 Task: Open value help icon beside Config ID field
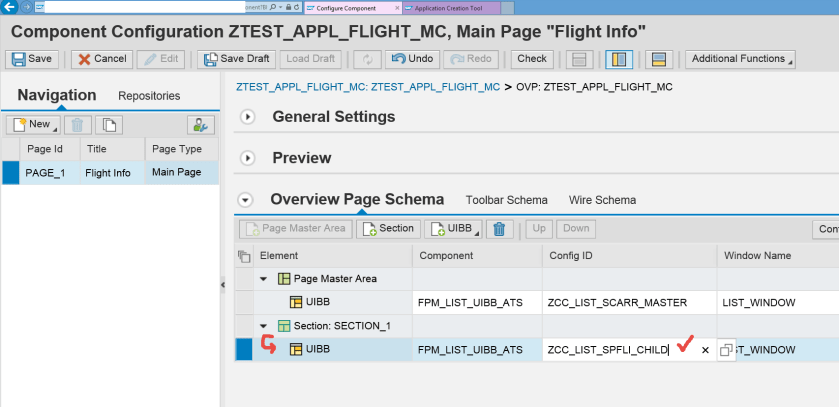tap(727, 350)
